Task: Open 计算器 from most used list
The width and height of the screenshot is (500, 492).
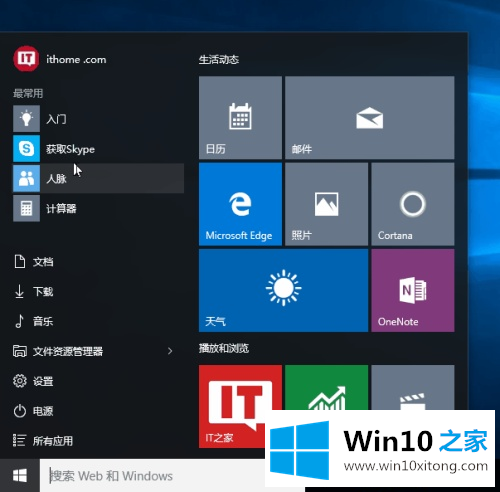Action: [x=98, y=208]
